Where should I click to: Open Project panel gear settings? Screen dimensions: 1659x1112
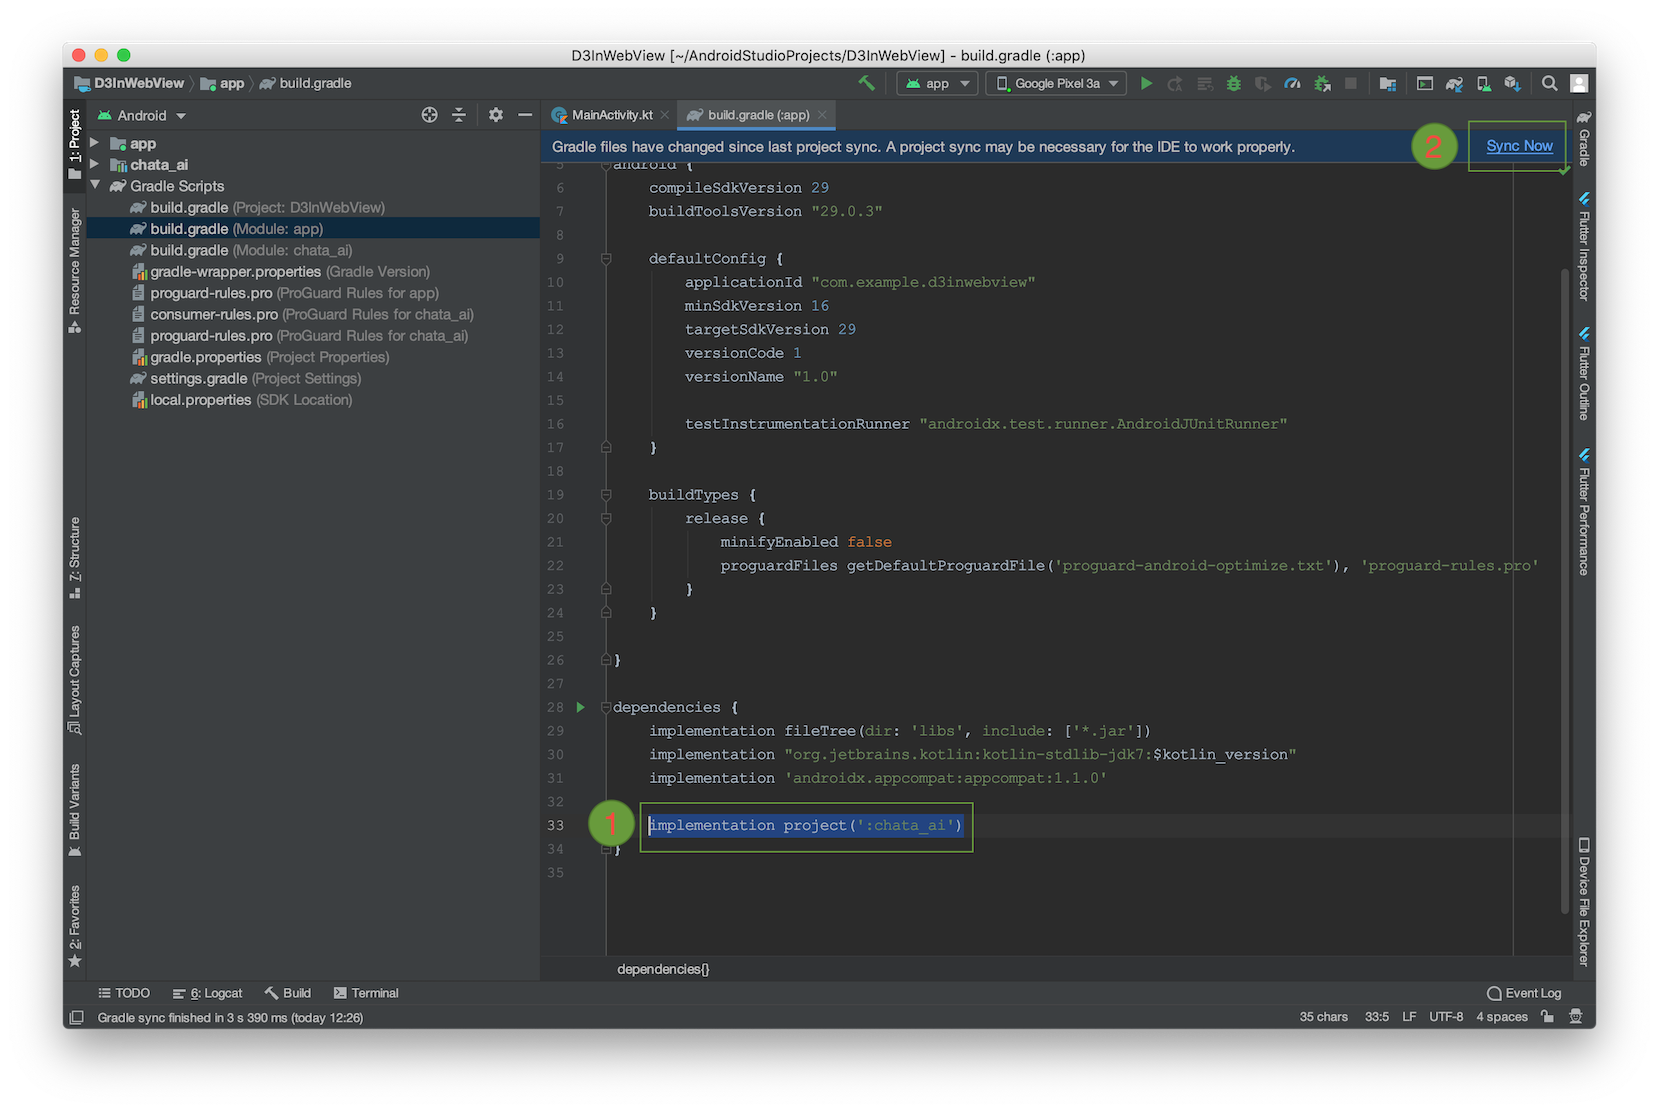tap(496, 115)
